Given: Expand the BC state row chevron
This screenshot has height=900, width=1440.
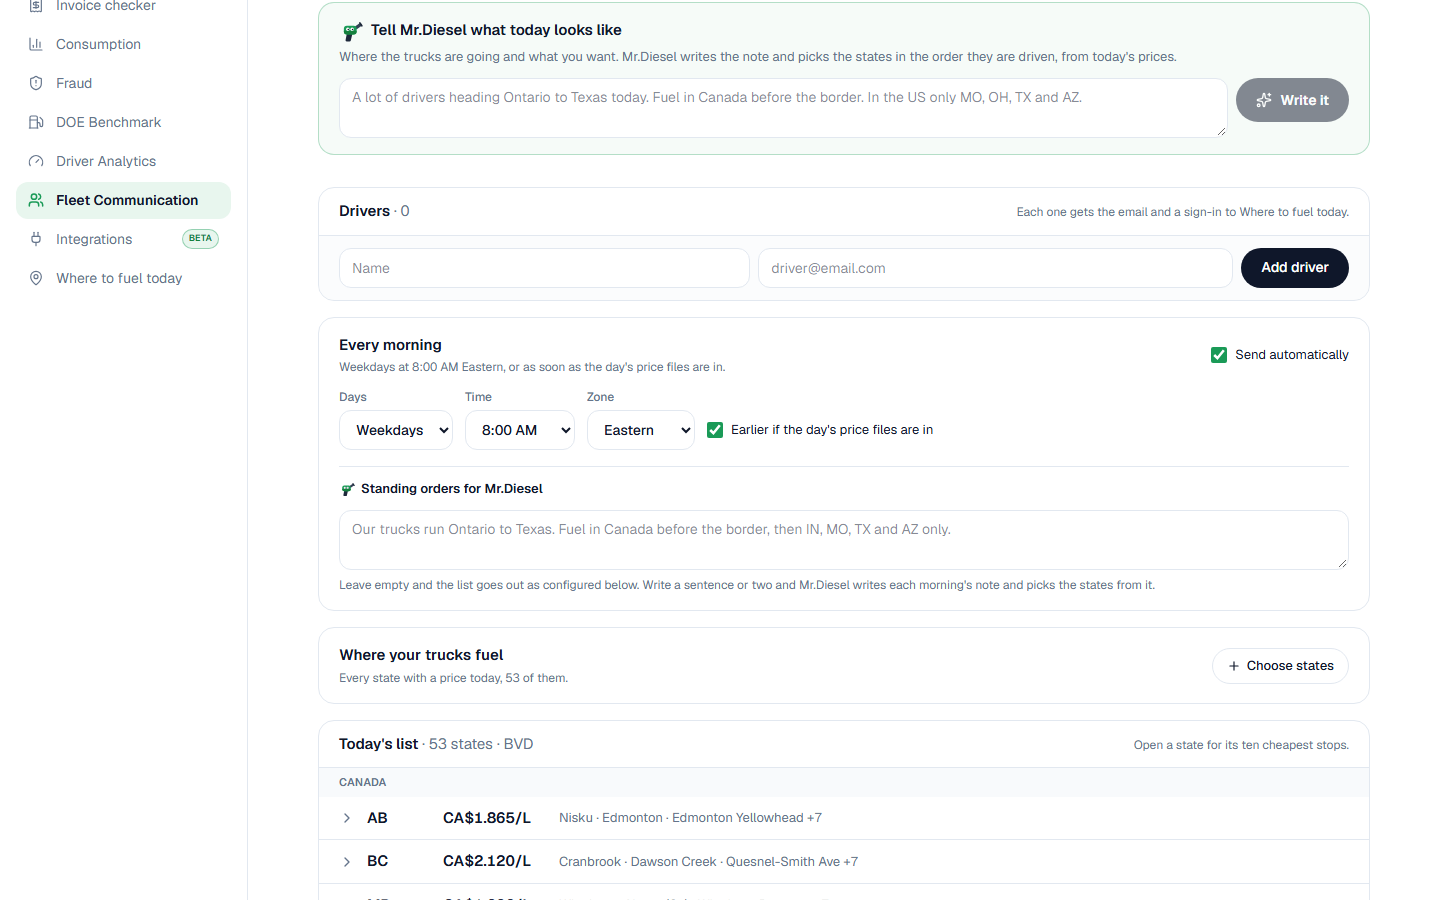Looking at the screenshot, I should tap(347, 862).
